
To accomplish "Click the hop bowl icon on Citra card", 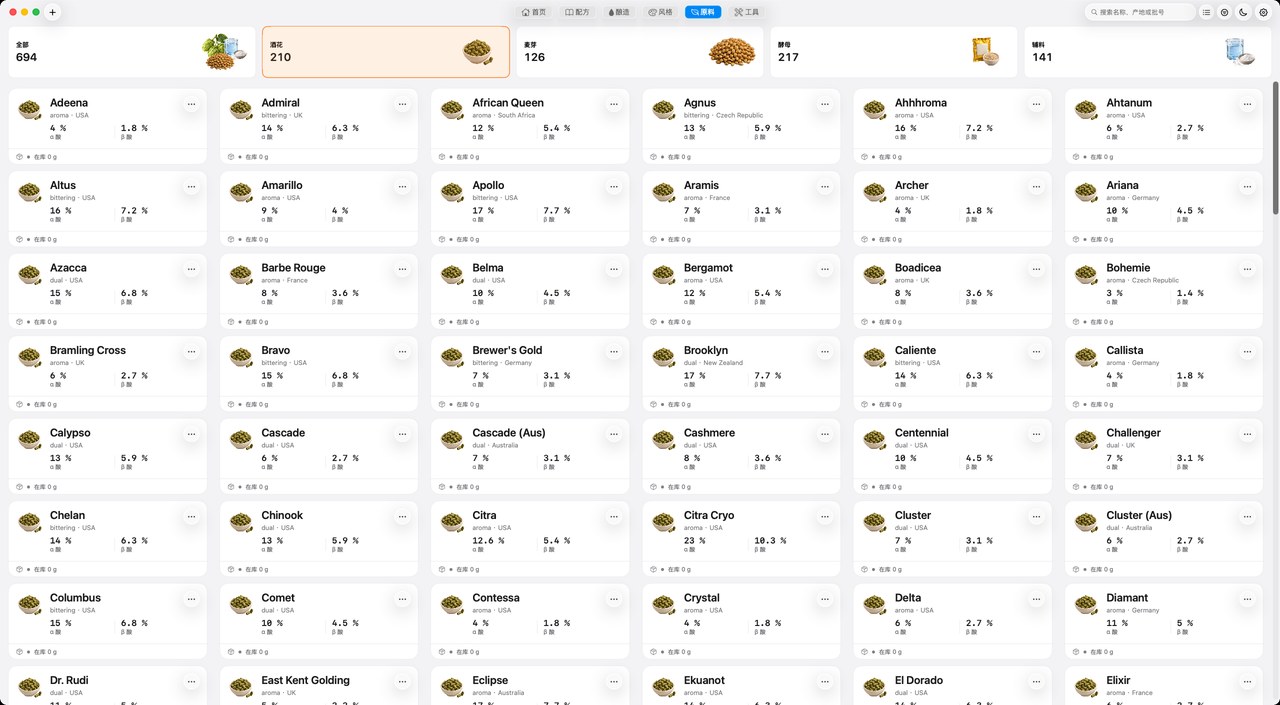I will click(x=452, y=522).
